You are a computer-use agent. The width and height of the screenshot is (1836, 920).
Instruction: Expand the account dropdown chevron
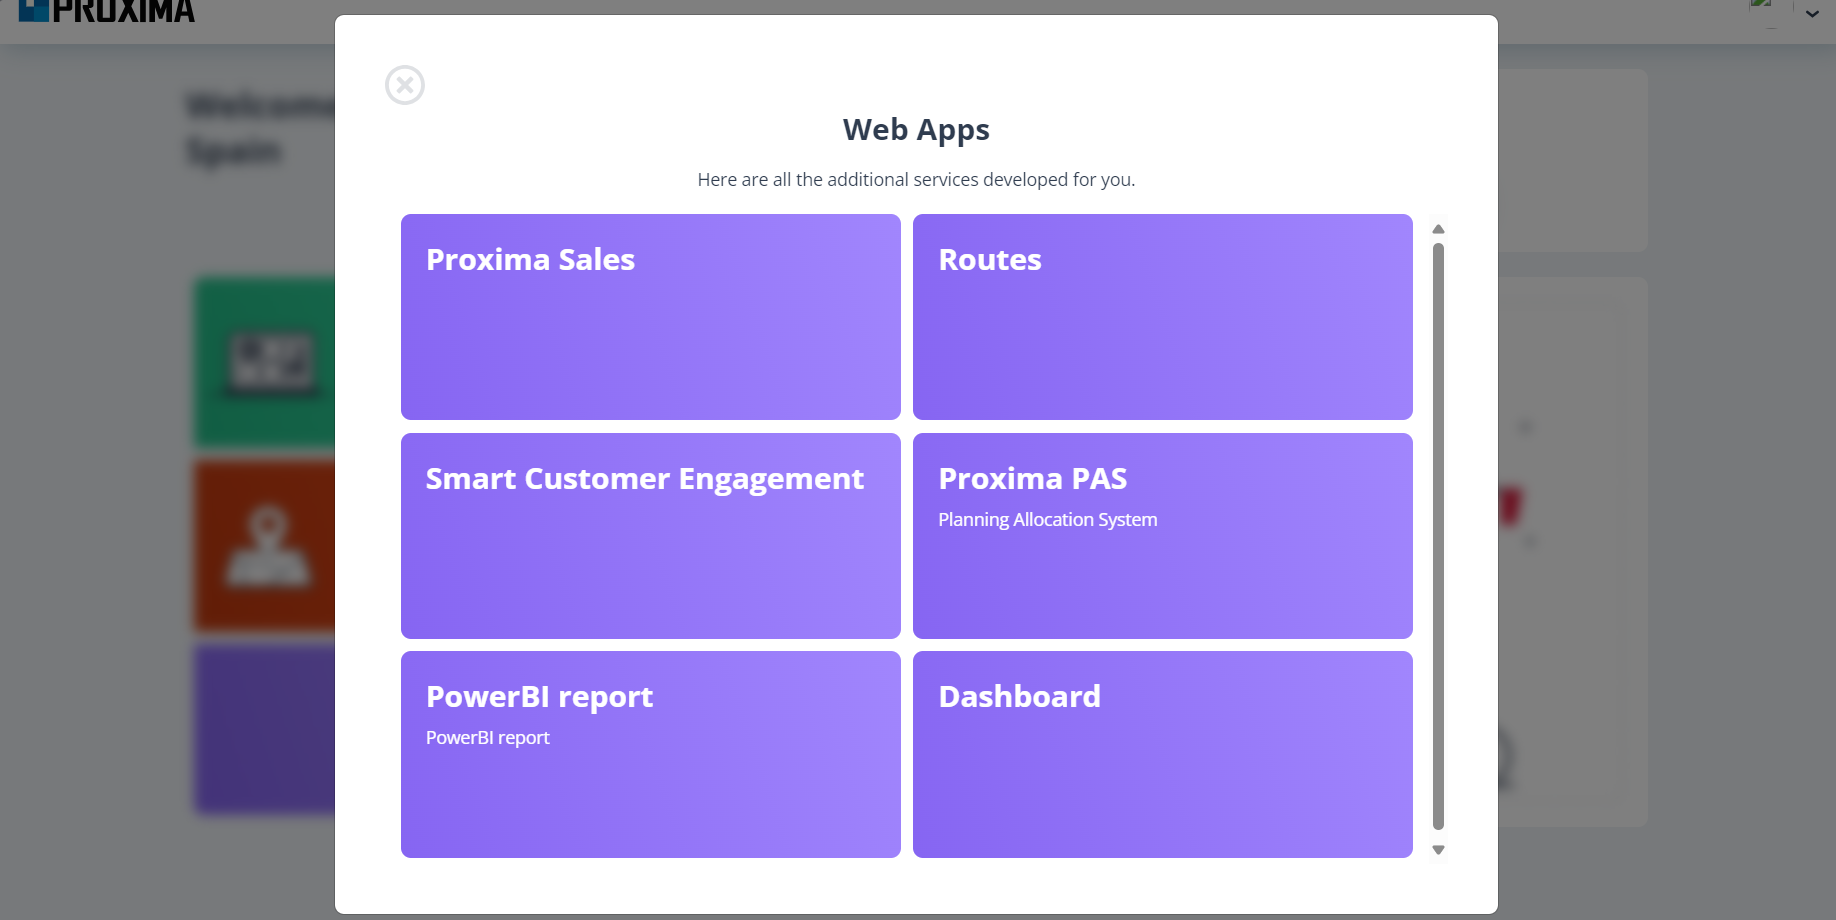click(x=1811, y=14)
